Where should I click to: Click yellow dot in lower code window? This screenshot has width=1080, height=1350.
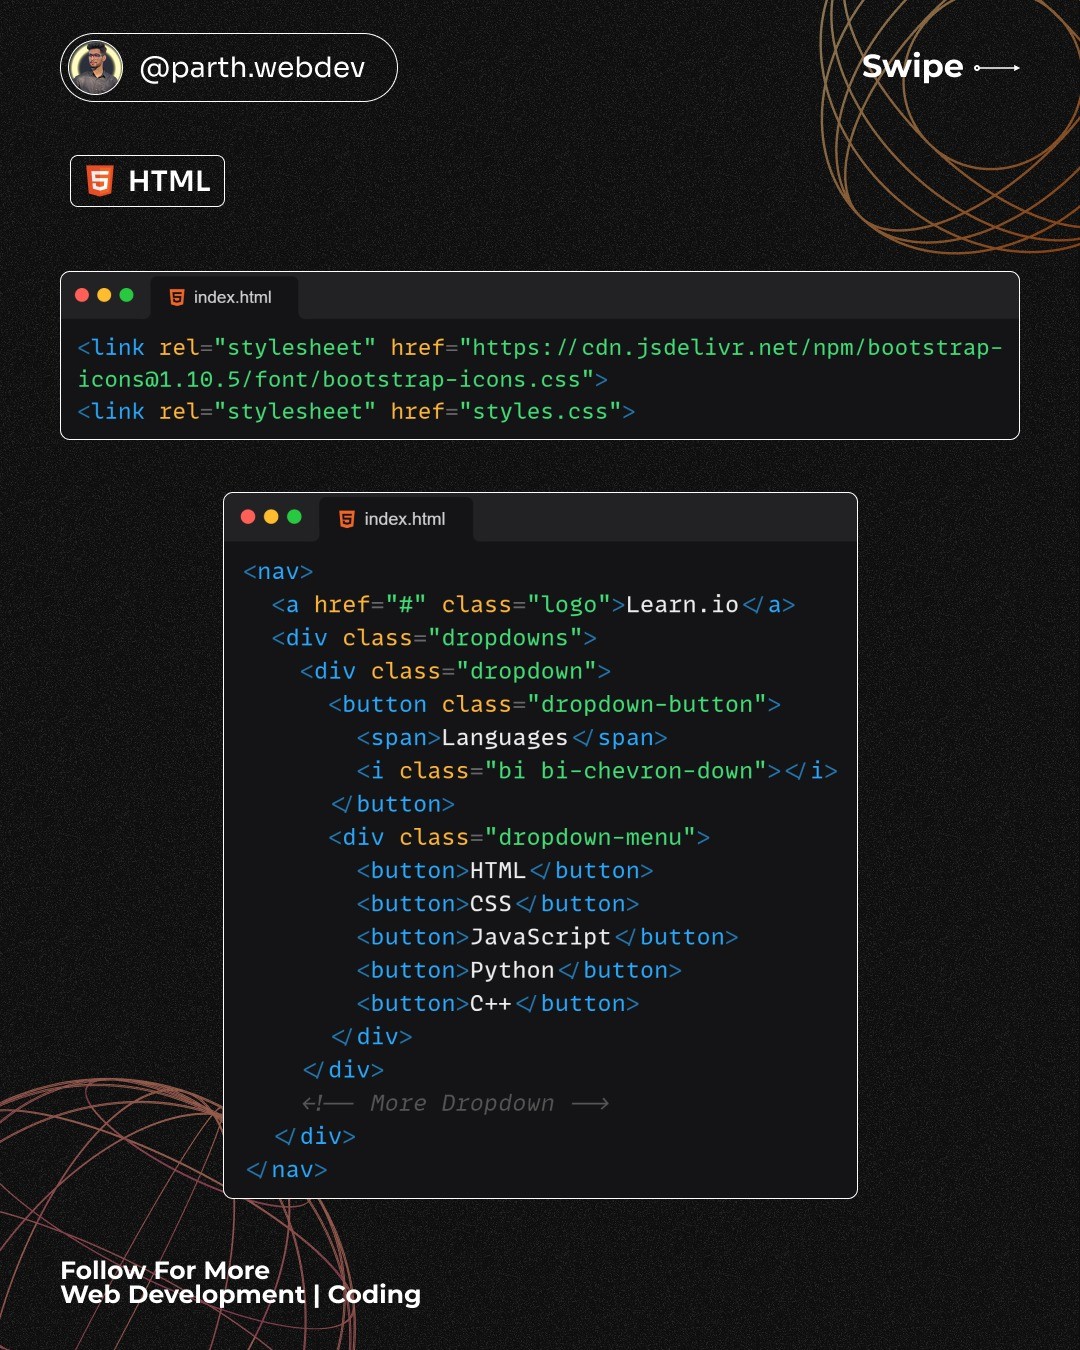pos(271,517)
